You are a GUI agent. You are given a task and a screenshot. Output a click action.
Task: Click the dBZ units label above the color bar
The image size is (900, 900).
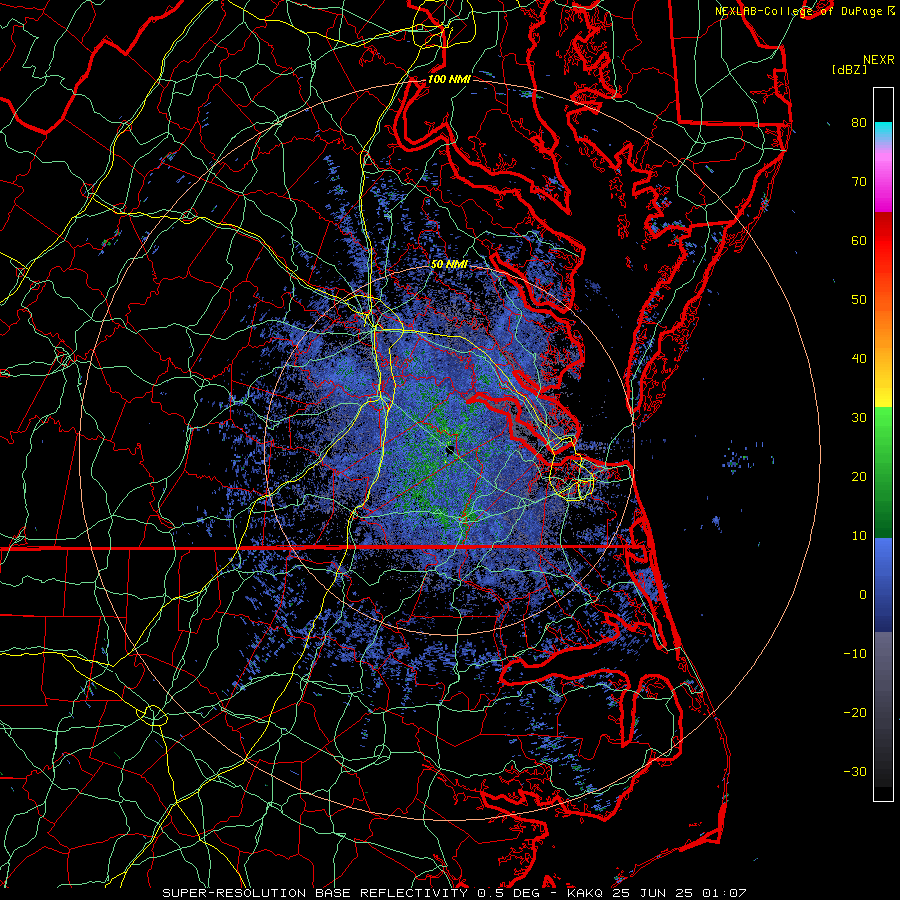click(x=849, y=69)
